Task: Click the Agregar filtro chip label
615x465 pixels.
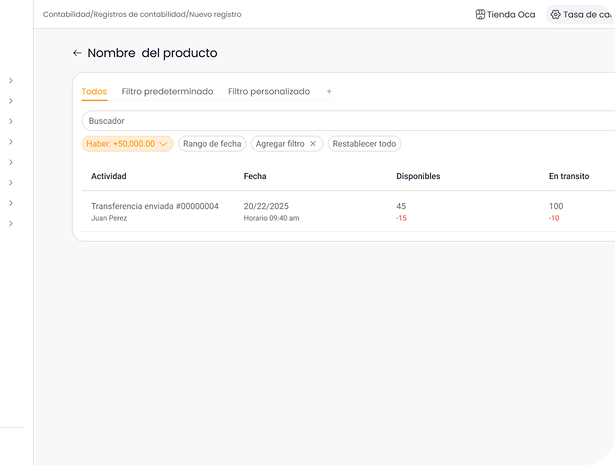Action: pos(279,144)
